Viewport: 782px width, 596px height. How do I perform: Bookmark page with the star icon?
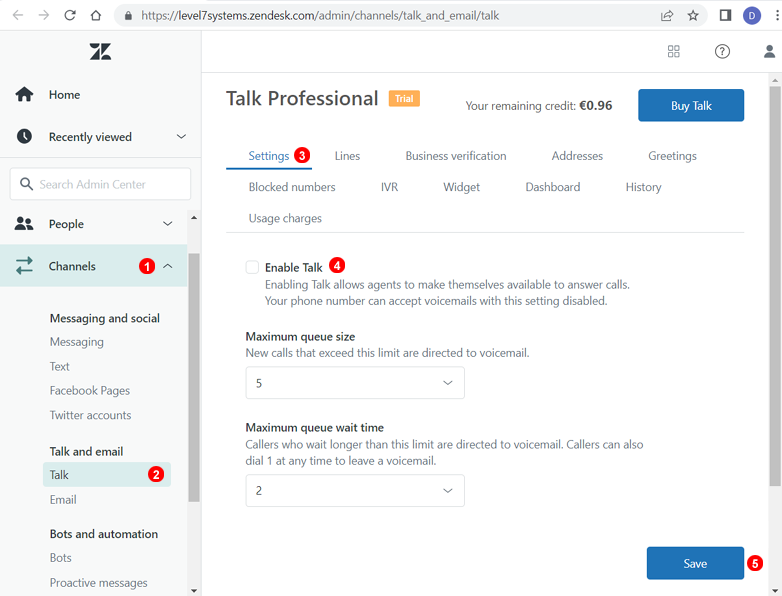(x=693, y=15)
